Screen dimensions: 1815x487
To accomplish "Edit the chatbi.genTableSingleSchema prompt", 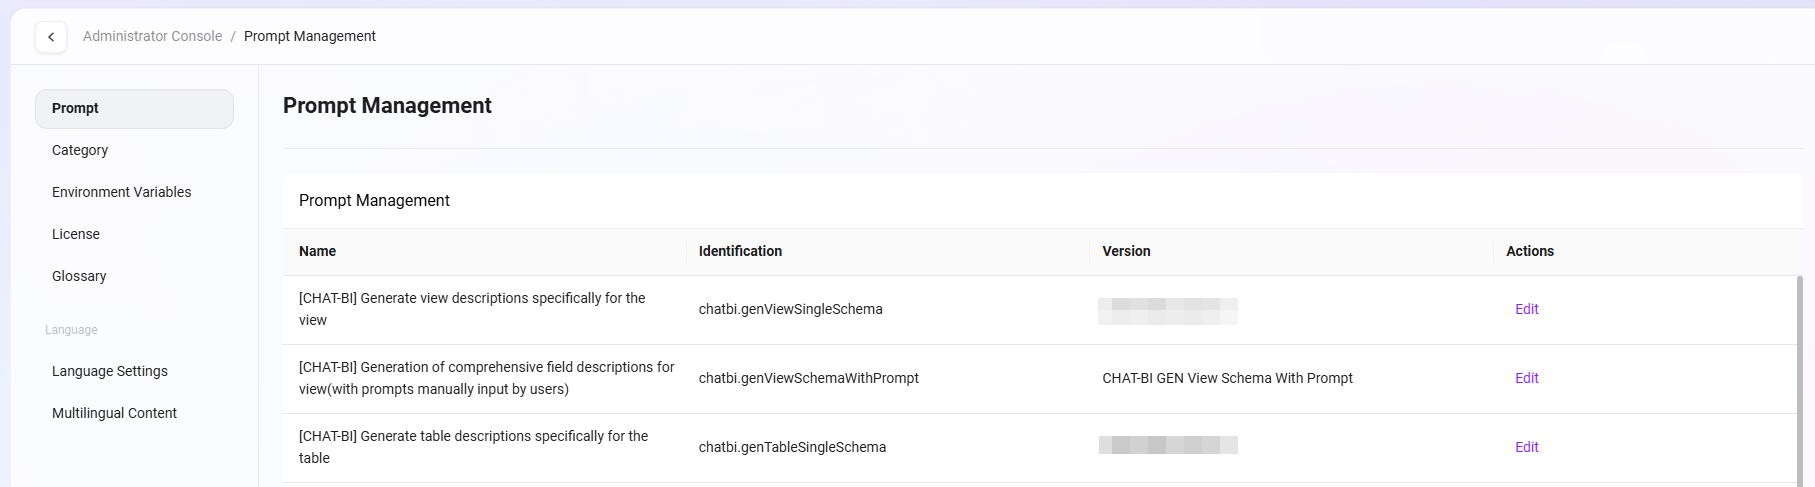I will (1526, 447).
